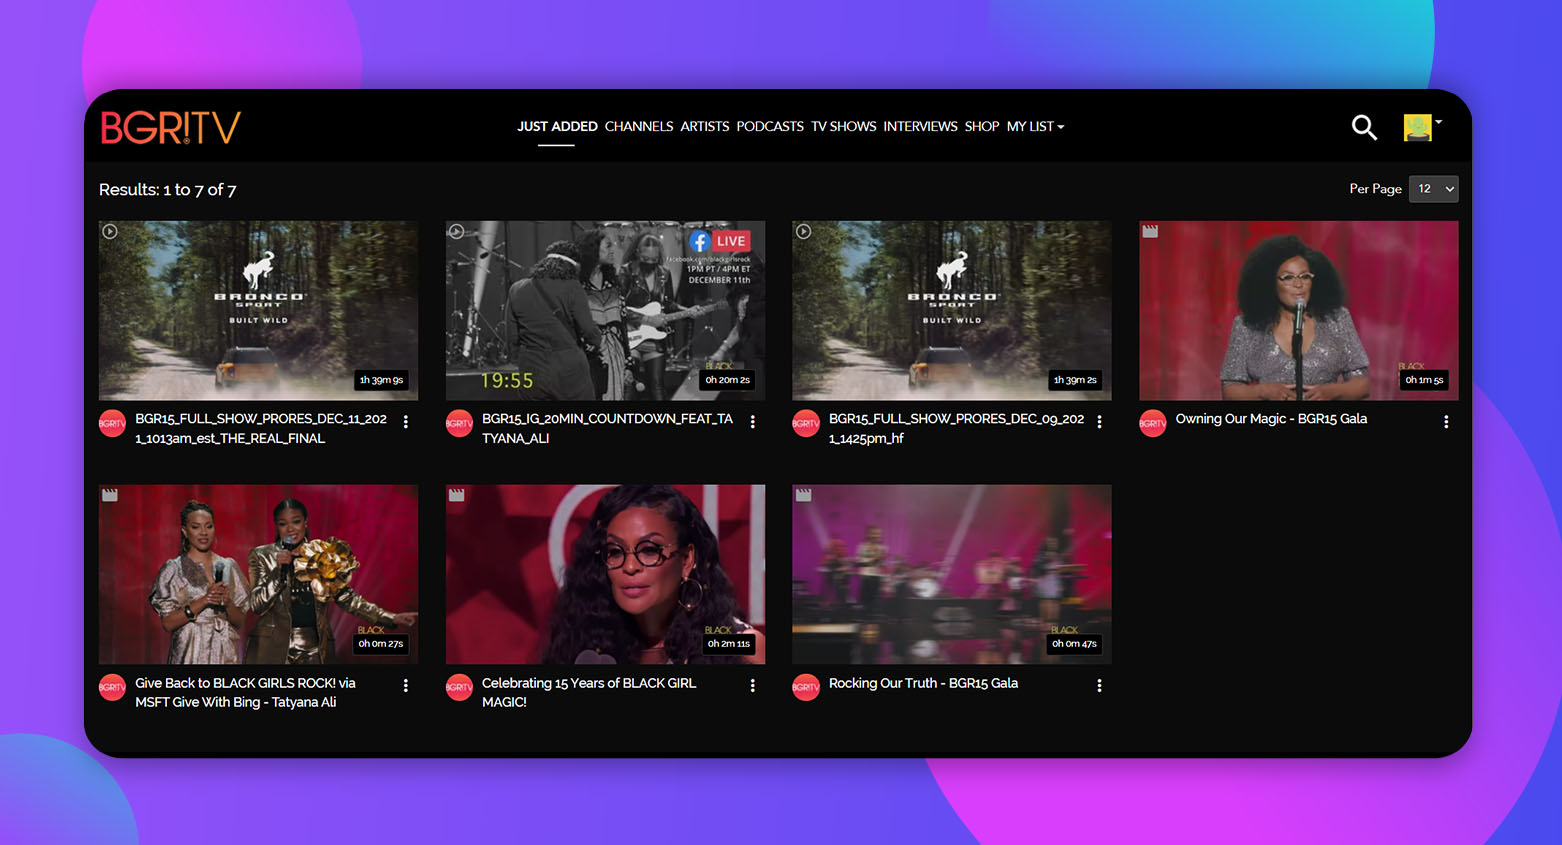Click the 1h 39m 2s duration badge
The width and height of the screenshot is (1562, 845).
click(1075, 380)
